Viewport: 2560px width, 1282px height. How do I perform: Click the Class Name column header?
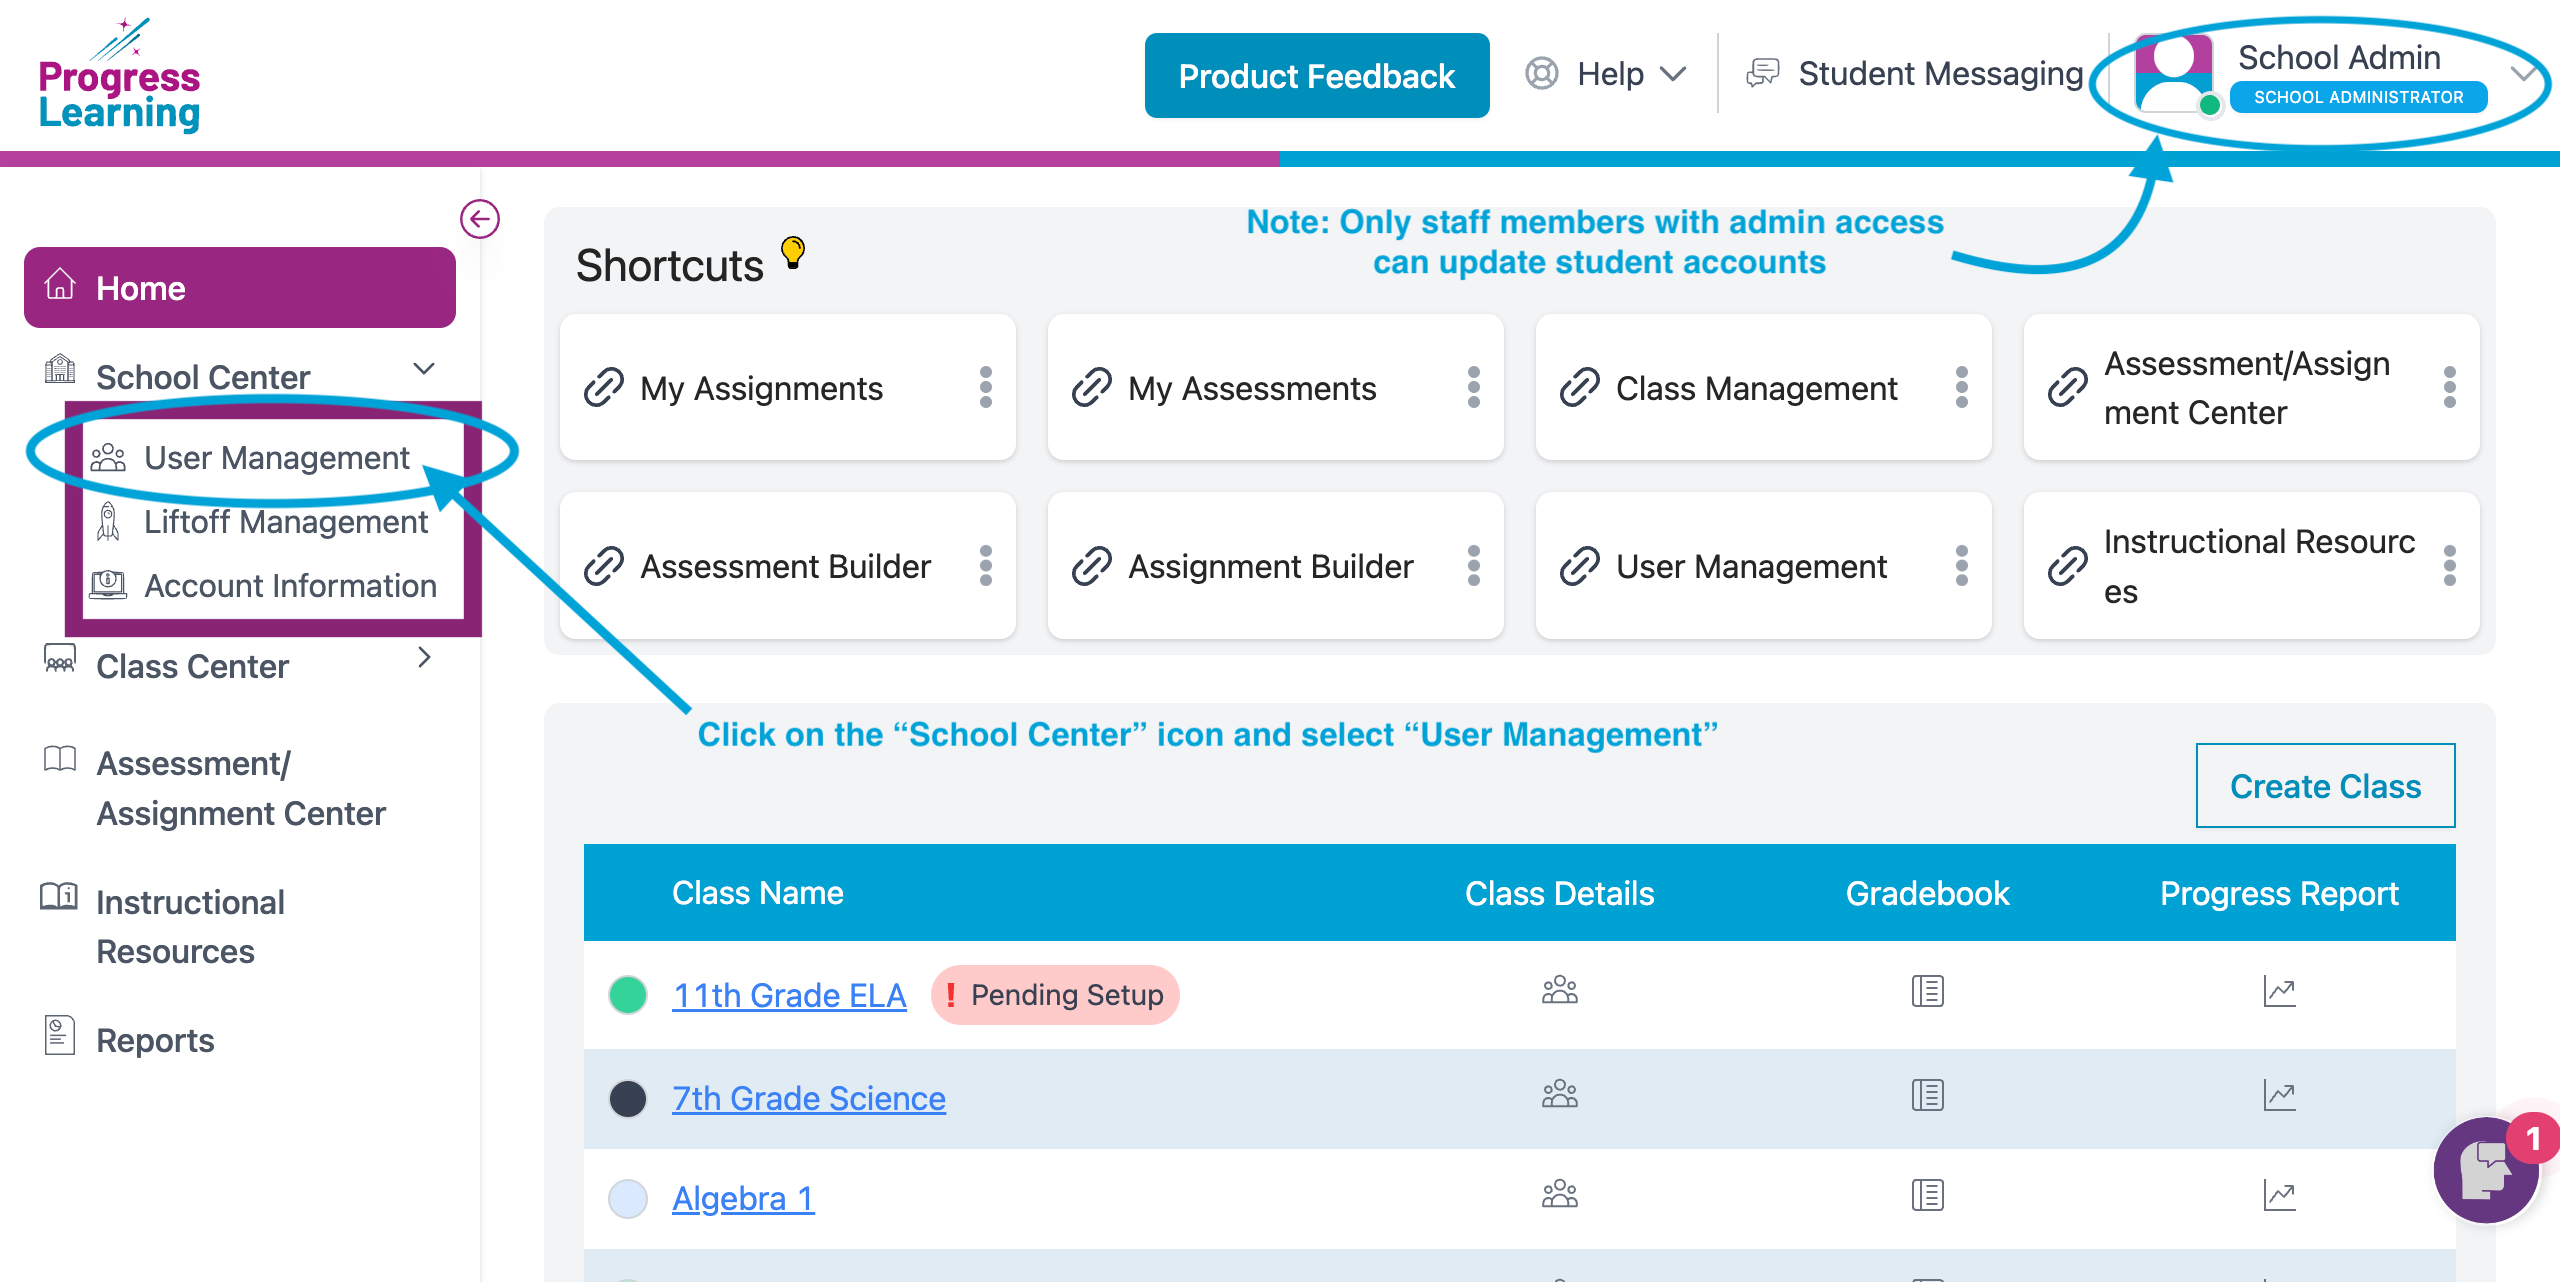point(757,892)
